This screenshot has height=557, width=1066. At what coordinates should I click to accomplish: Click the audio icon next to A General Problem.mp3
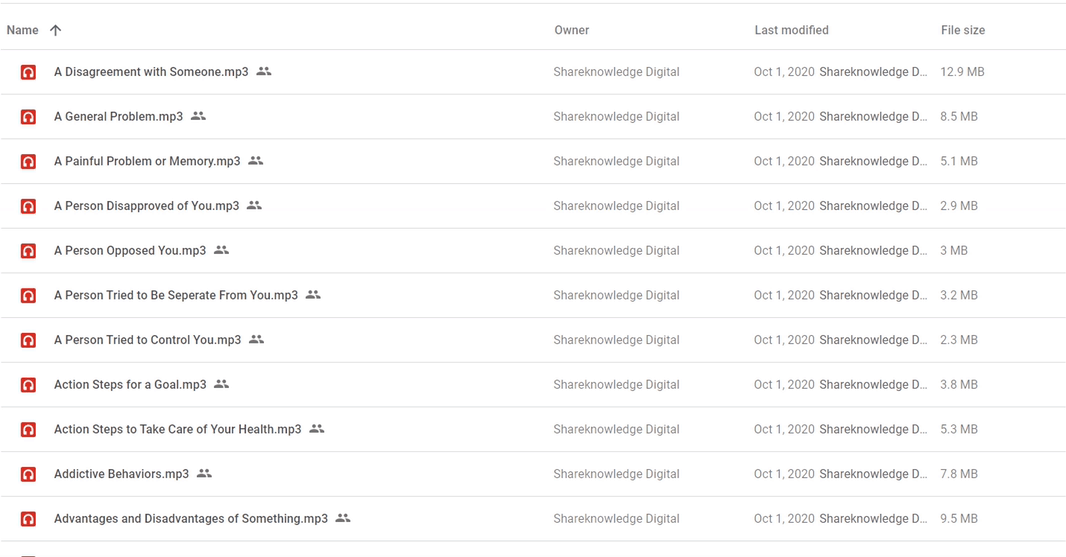point(28,117)
